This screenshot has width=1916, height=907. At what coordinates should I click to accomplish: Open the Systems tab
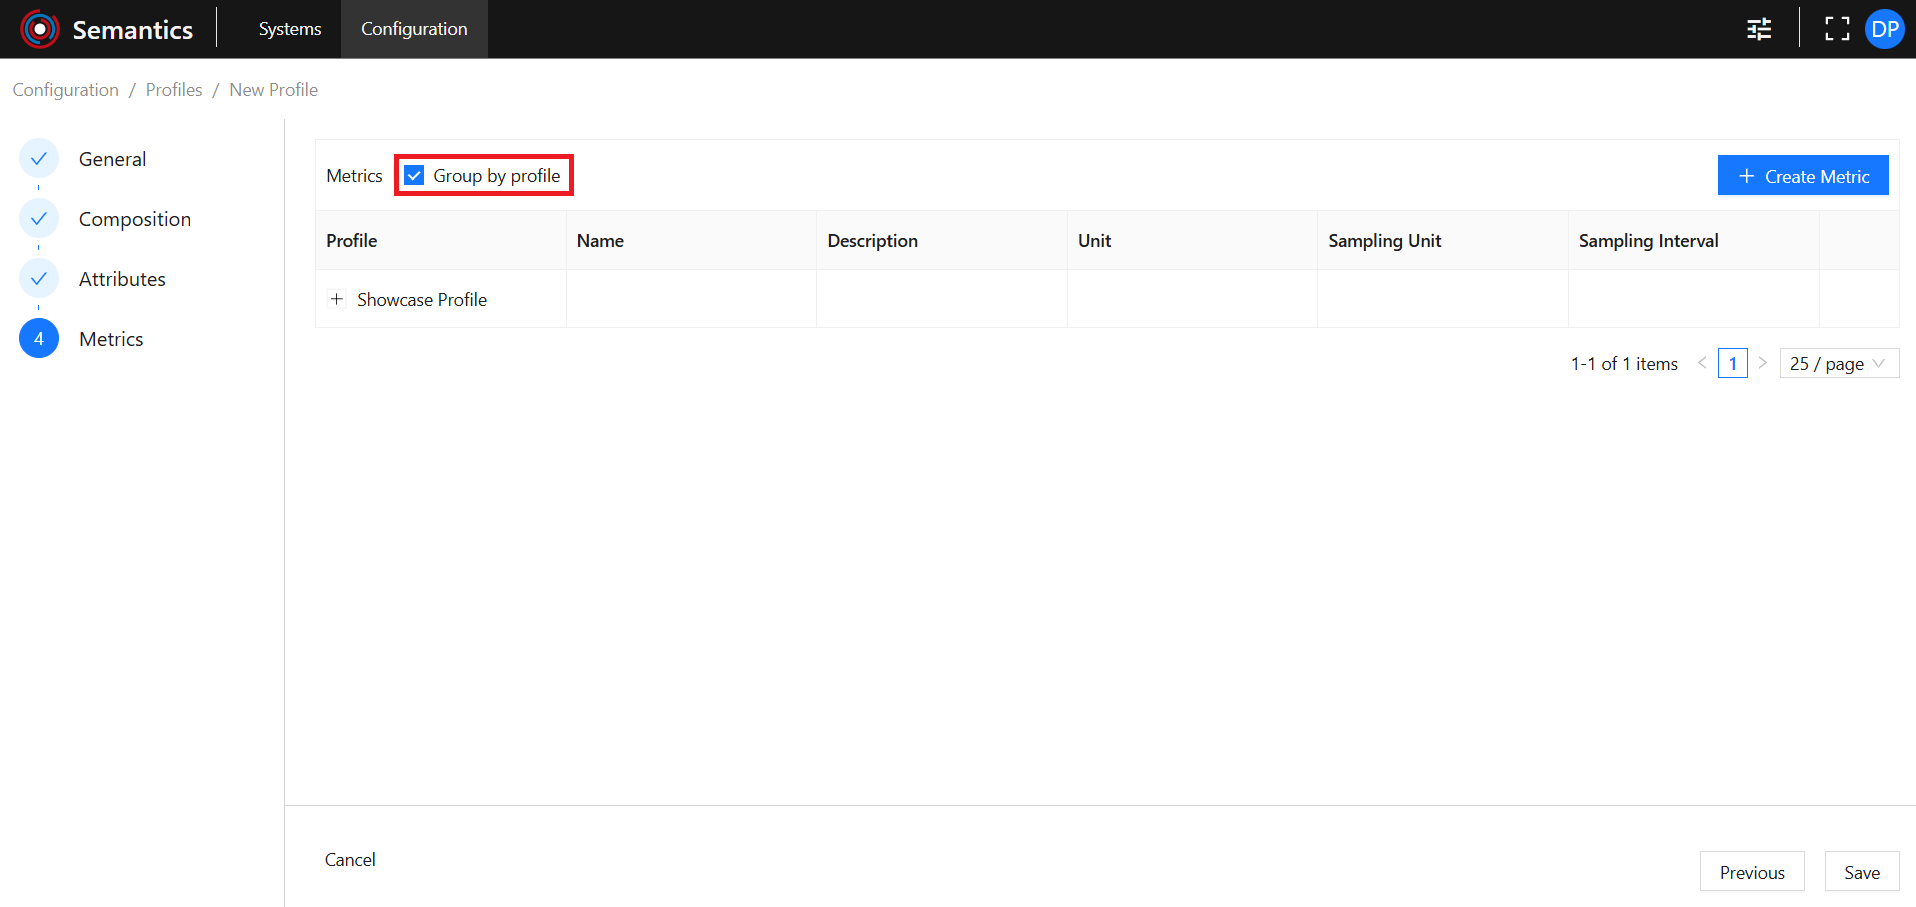pos(290,29)
